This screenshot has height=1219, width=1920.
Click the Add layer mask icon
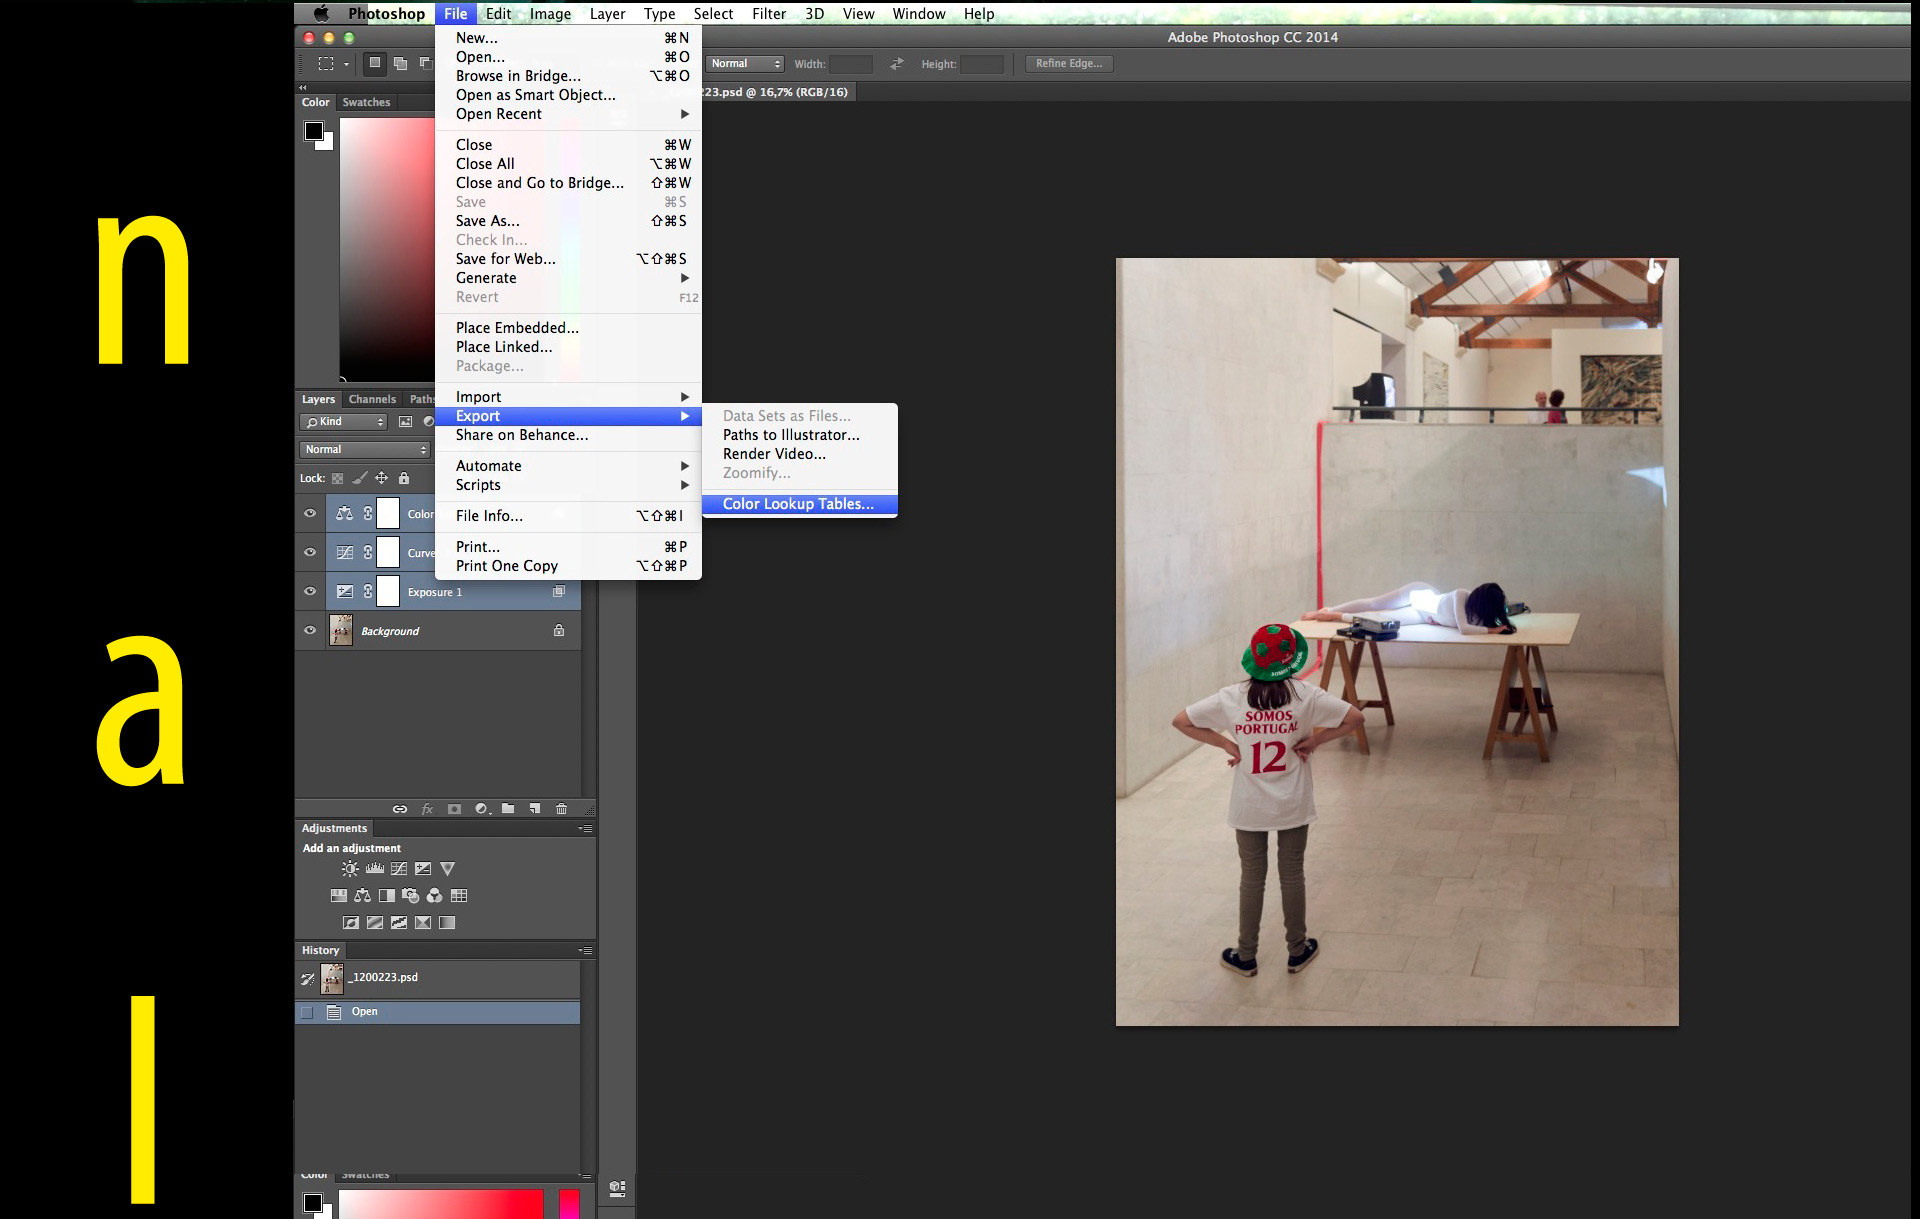click(454, 809)
